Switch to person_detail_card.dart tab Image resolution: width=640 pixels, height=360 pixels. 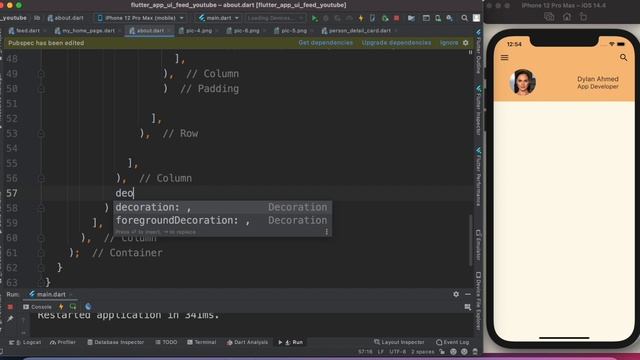(x=360, y=31)
